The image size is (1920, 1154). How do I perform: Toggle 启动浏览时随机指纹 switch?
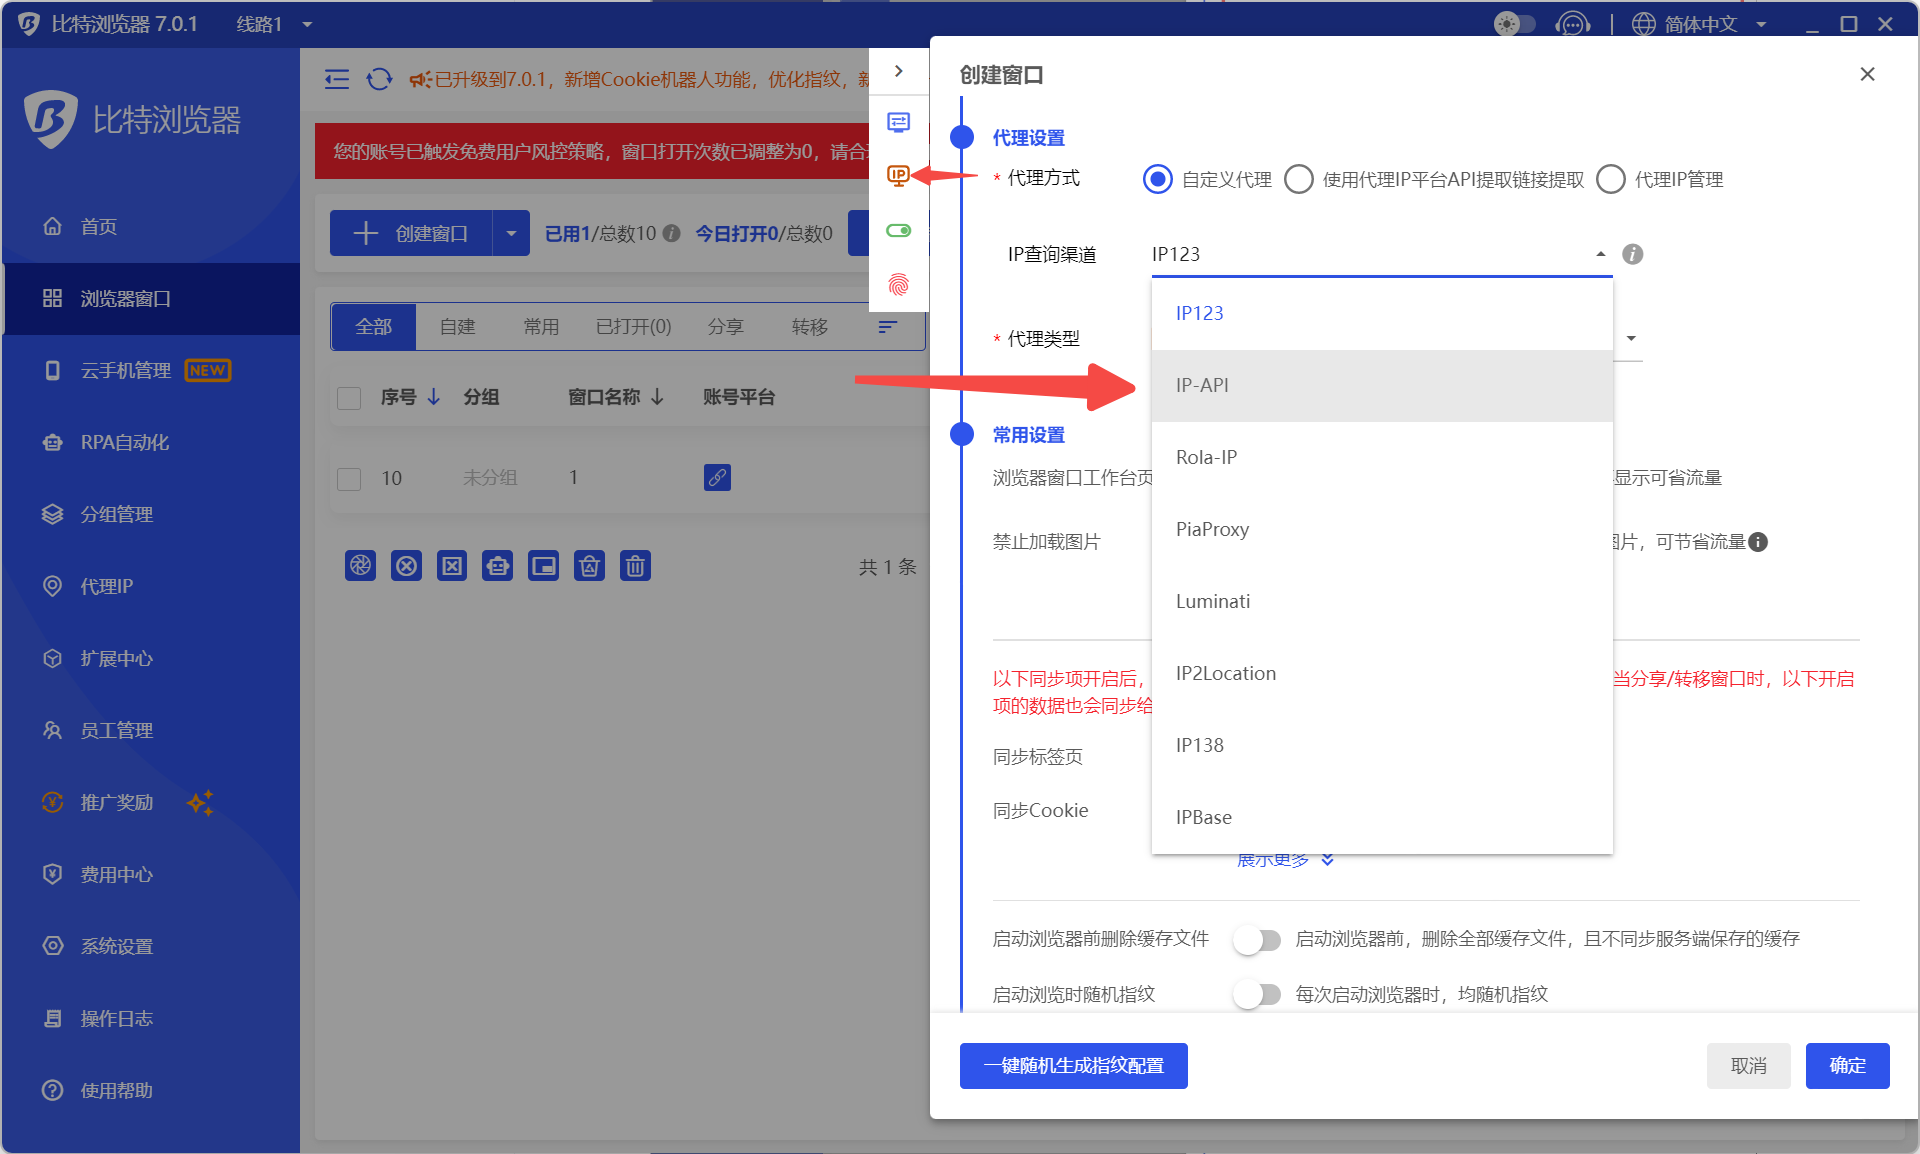coord(1257,995)
